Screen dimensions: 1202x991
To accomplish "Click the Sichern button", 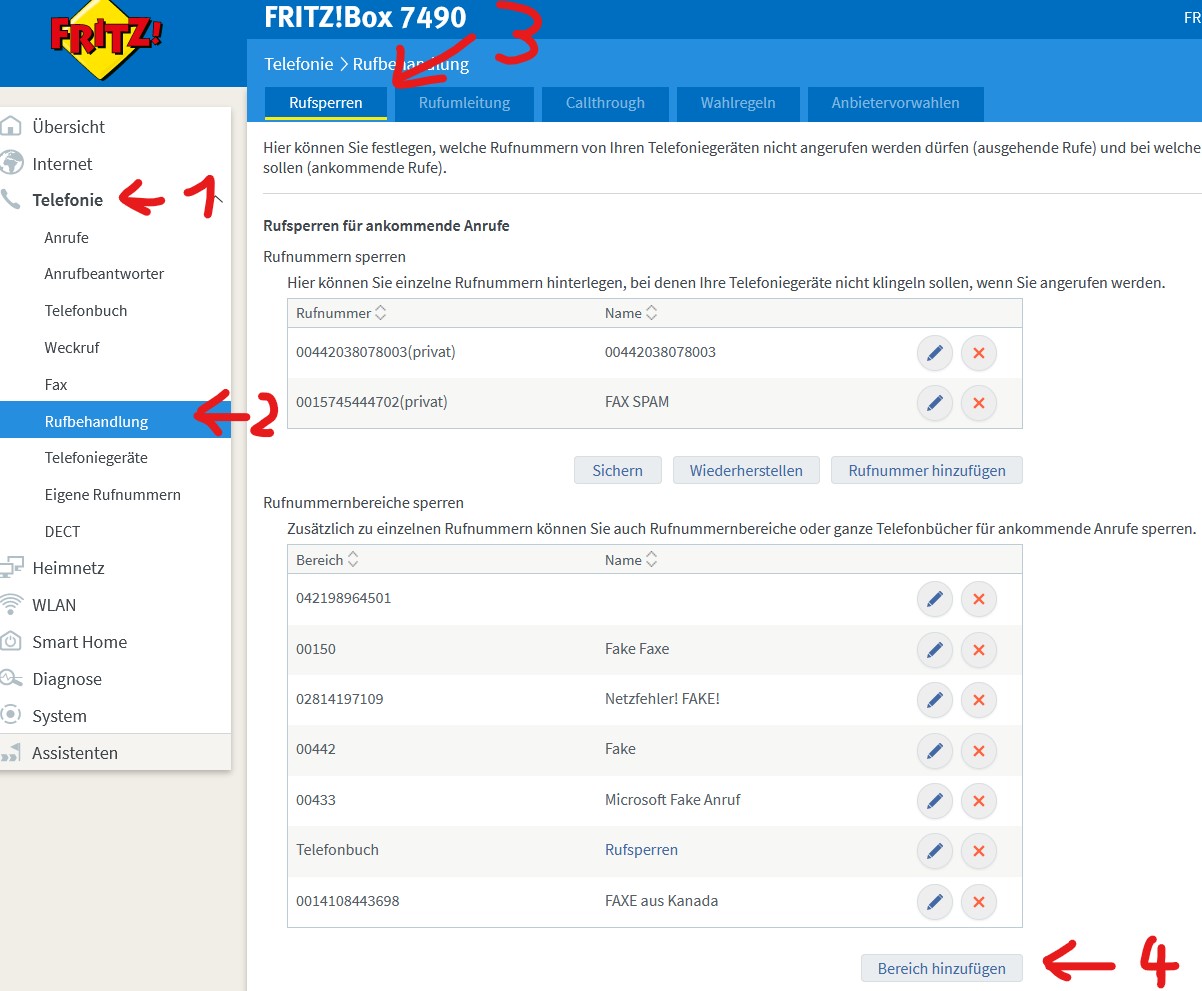I will pyautogui.click(x=617, y=470).
